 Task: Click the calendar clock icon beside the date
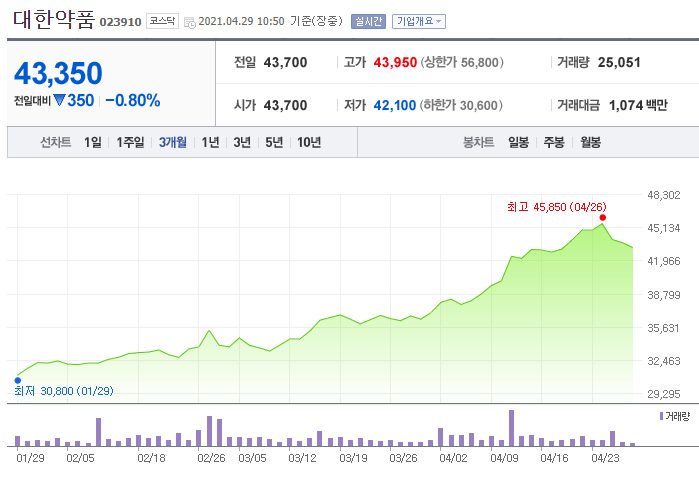190,22
